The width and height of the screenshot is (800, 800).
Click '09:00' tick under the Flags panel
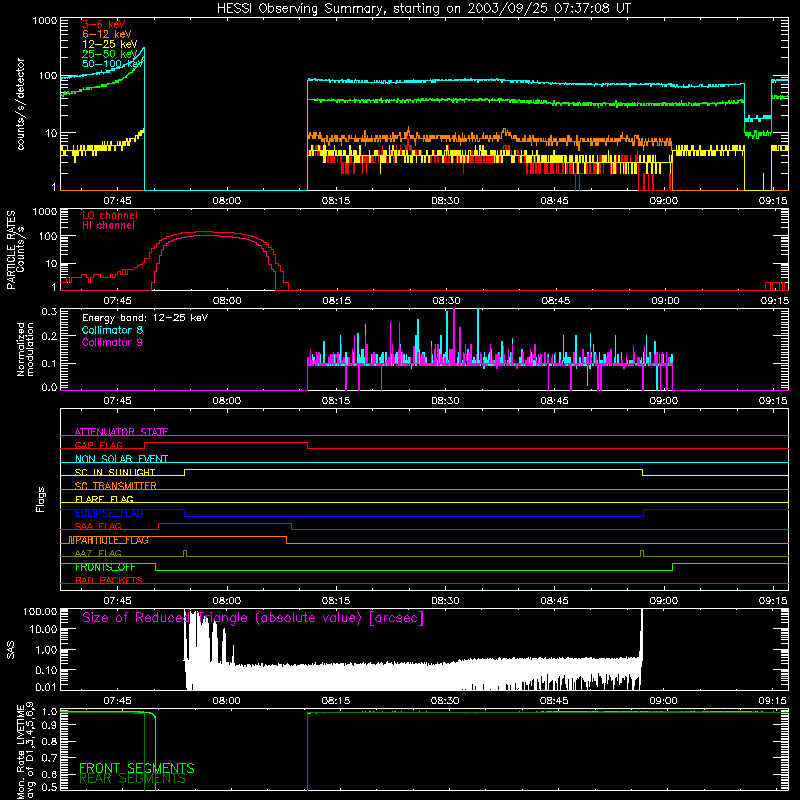(663, 601)
